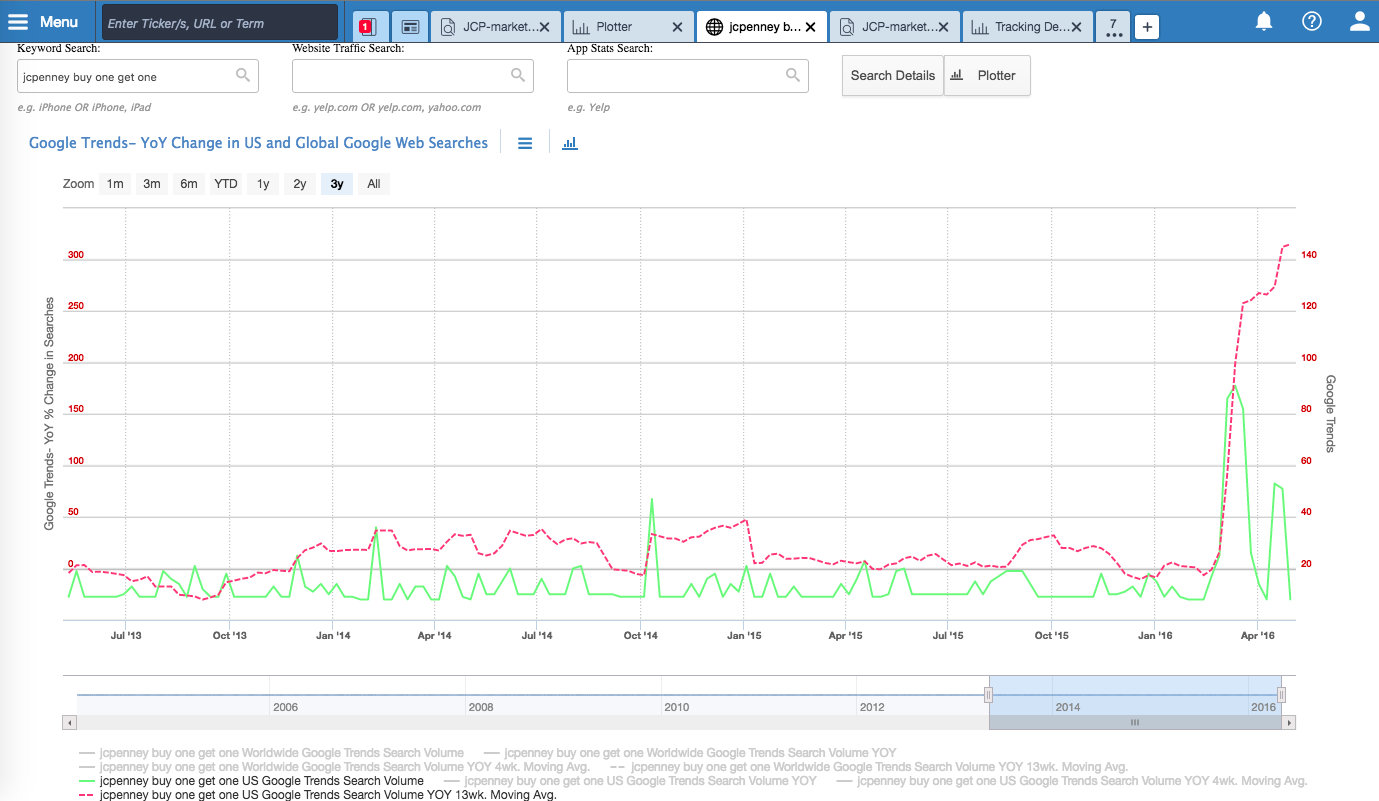Toggle Worldwide Google Trends Search Volume series
The image size is (1379, 801).
pos(271,753)
